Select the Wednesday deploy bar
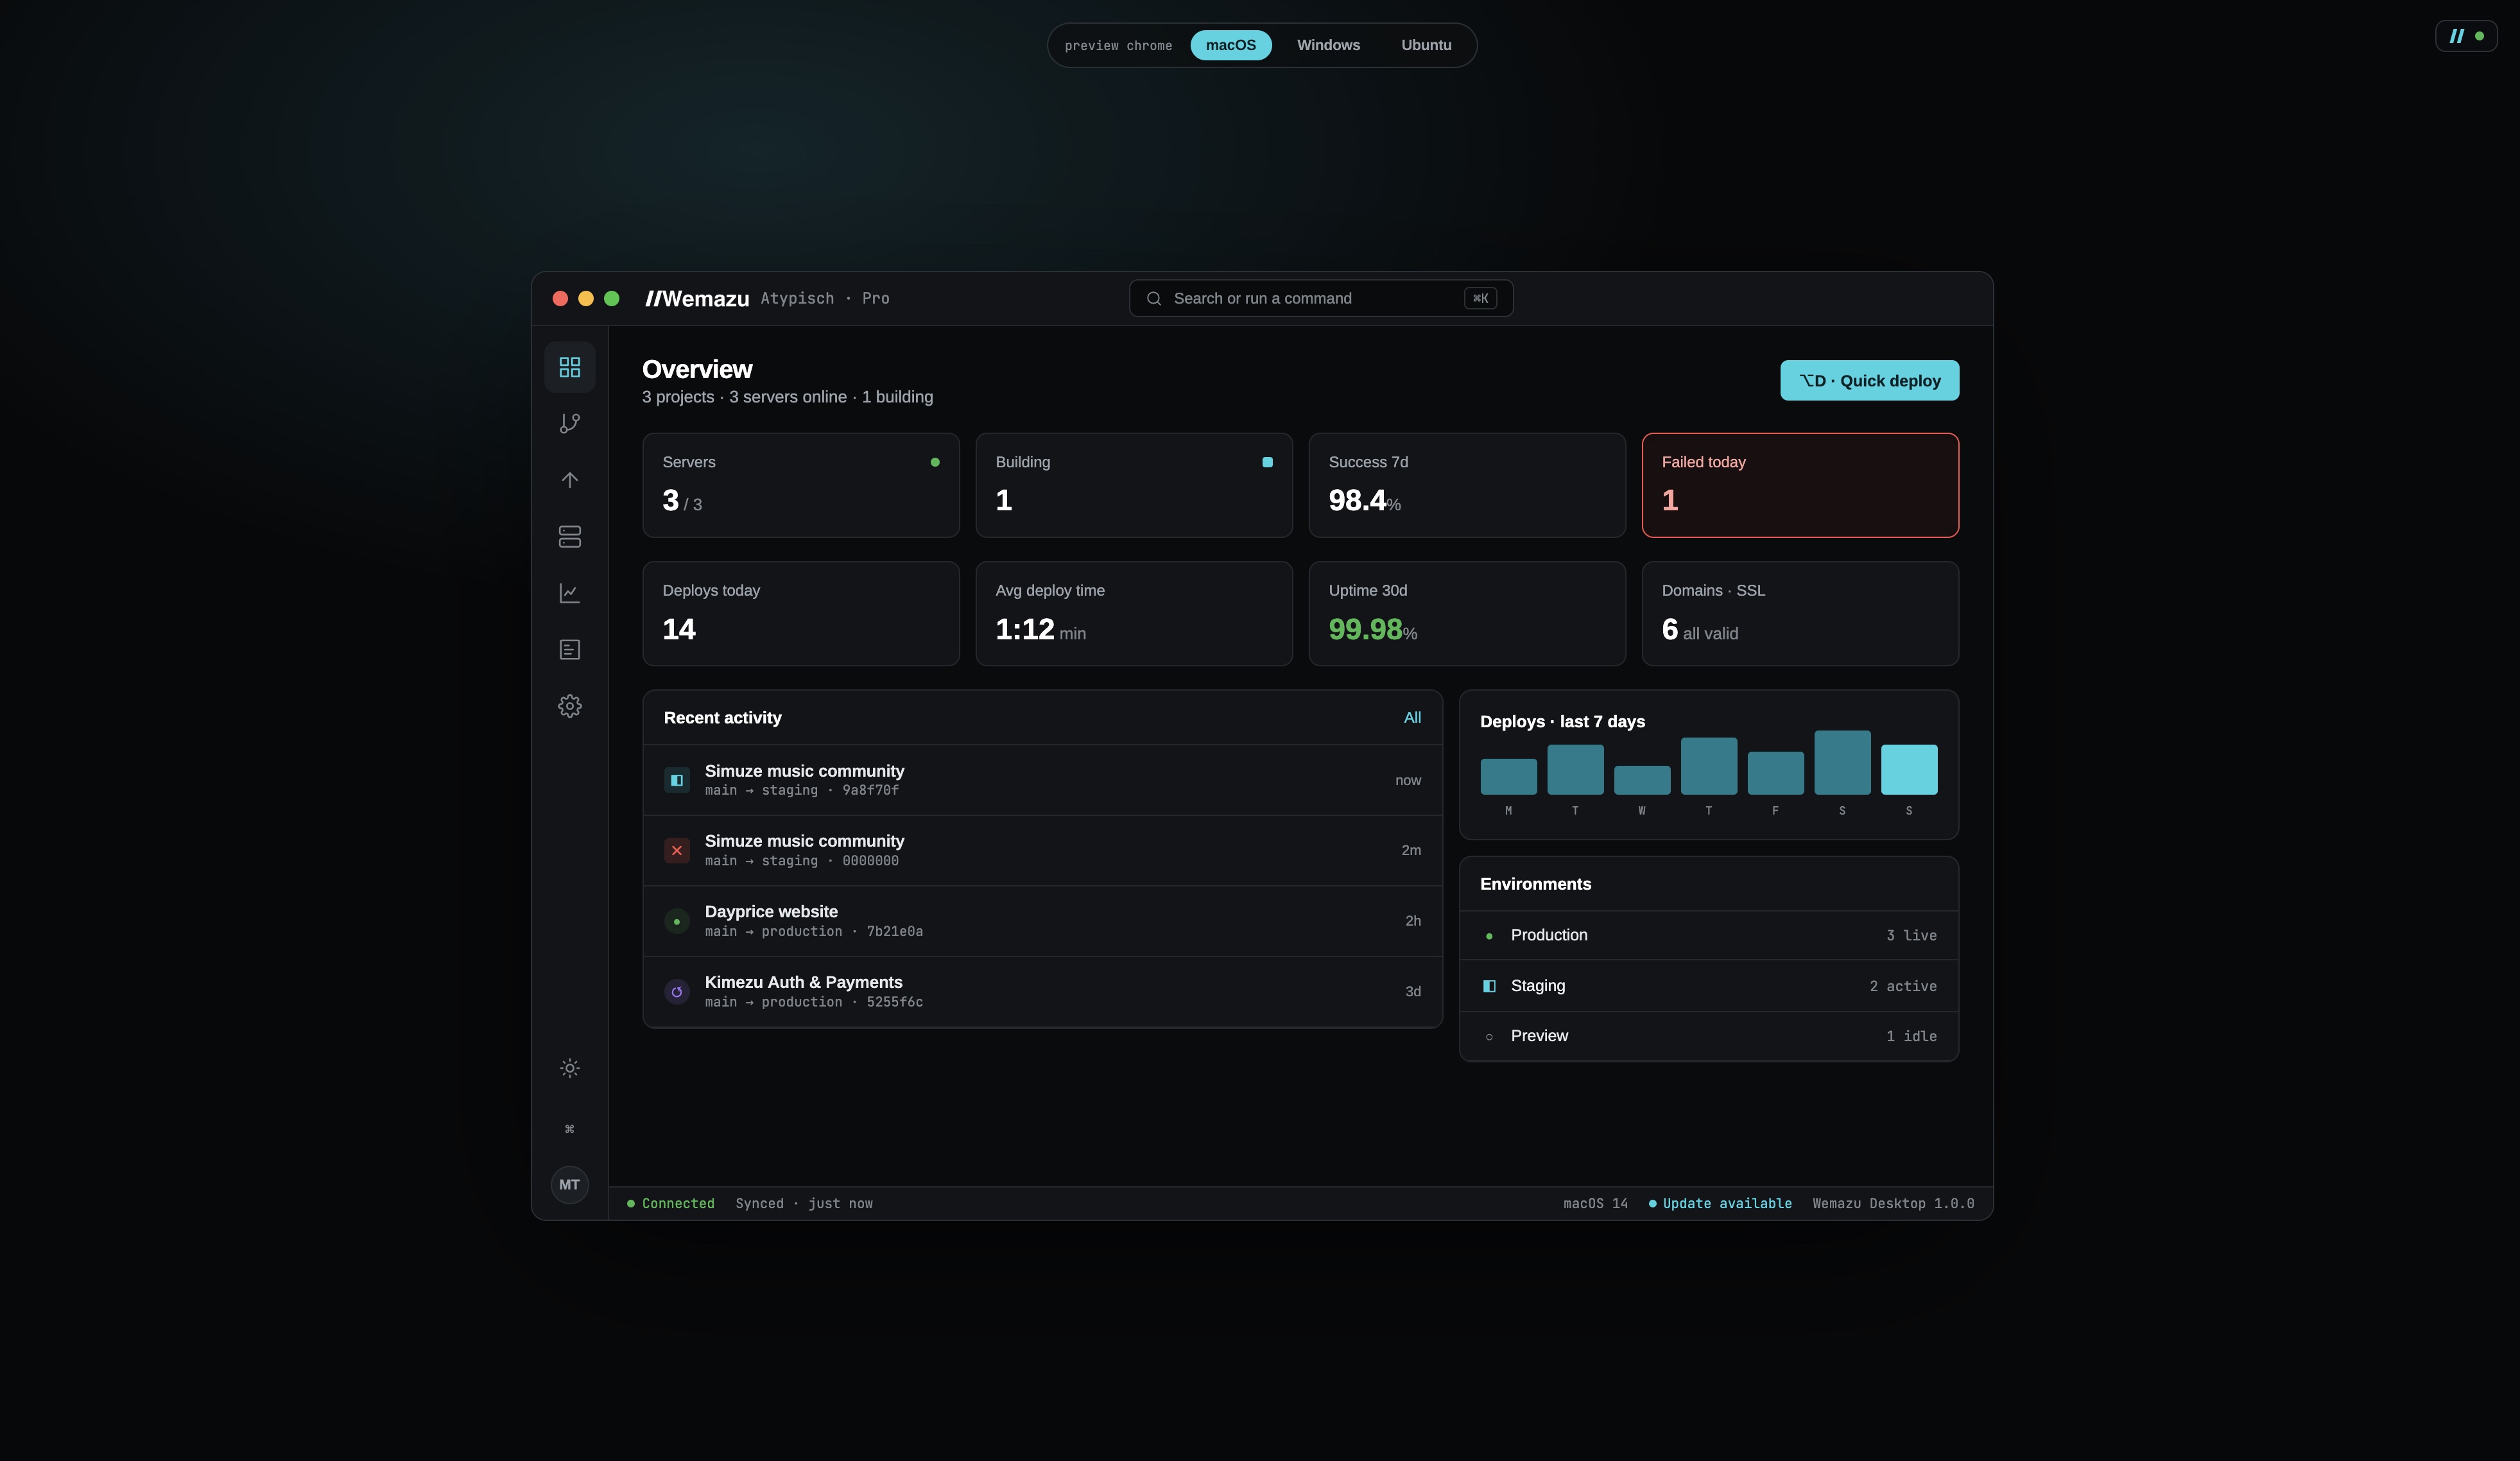 1641,780
